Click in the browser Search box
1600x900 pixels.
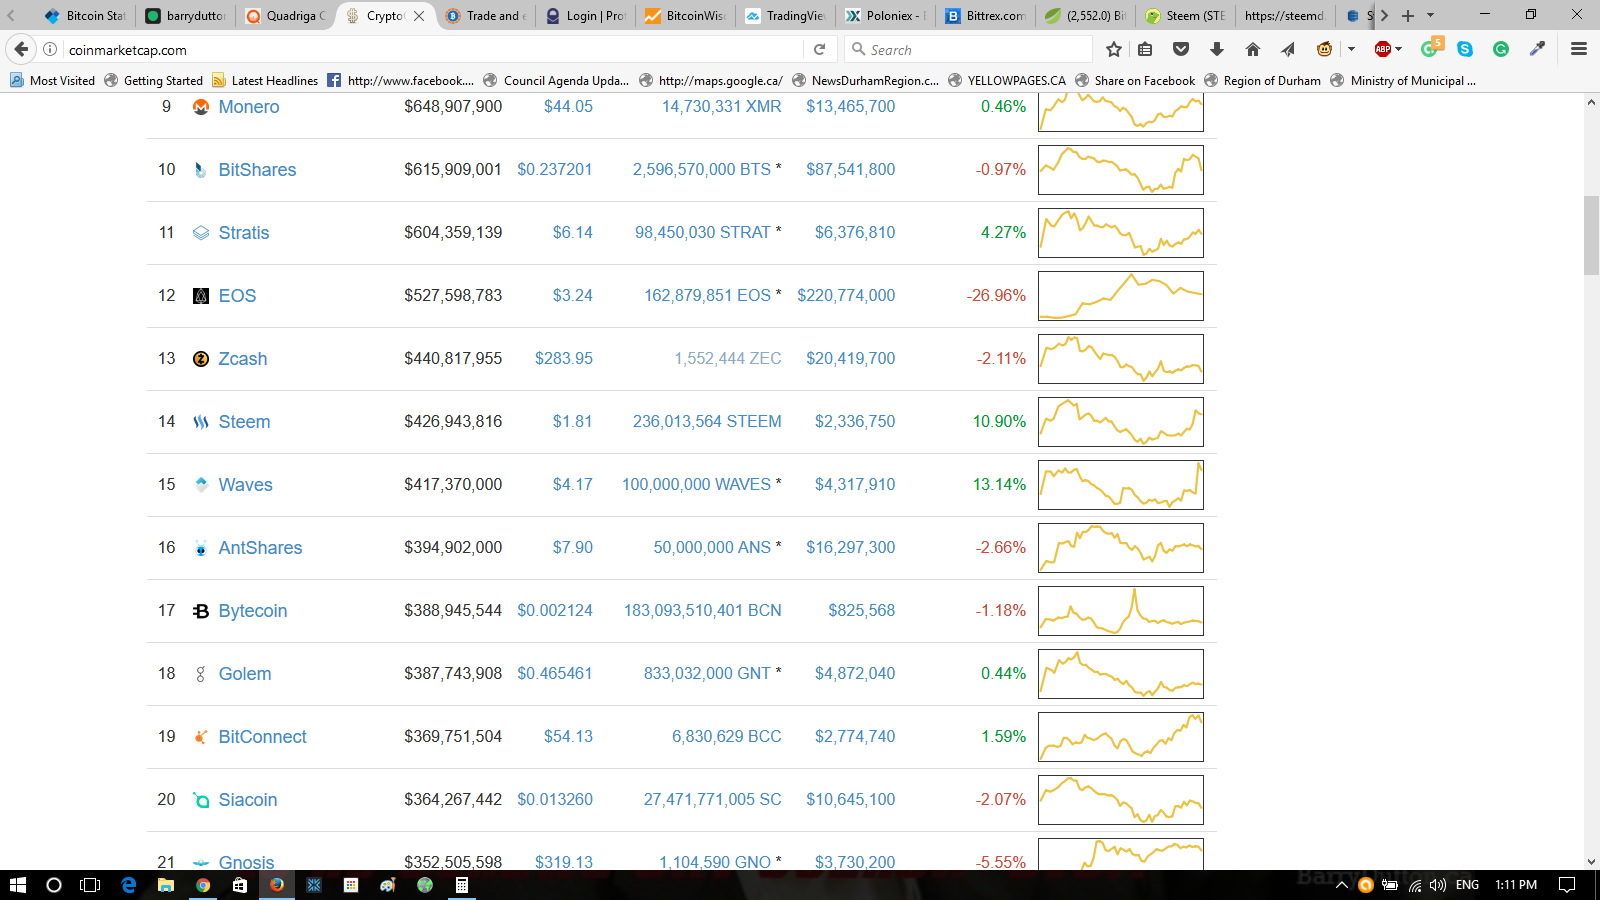point(966,49)
